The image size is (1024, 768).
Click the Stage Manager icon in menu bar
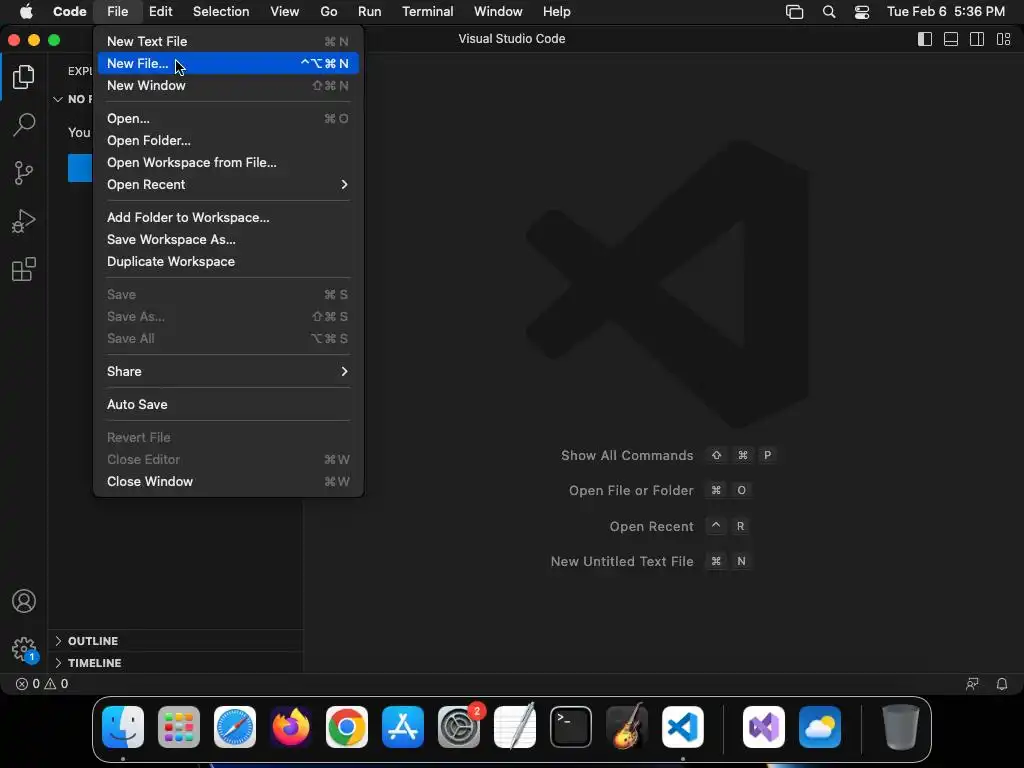pyautogui.click(x=794, y=12)
